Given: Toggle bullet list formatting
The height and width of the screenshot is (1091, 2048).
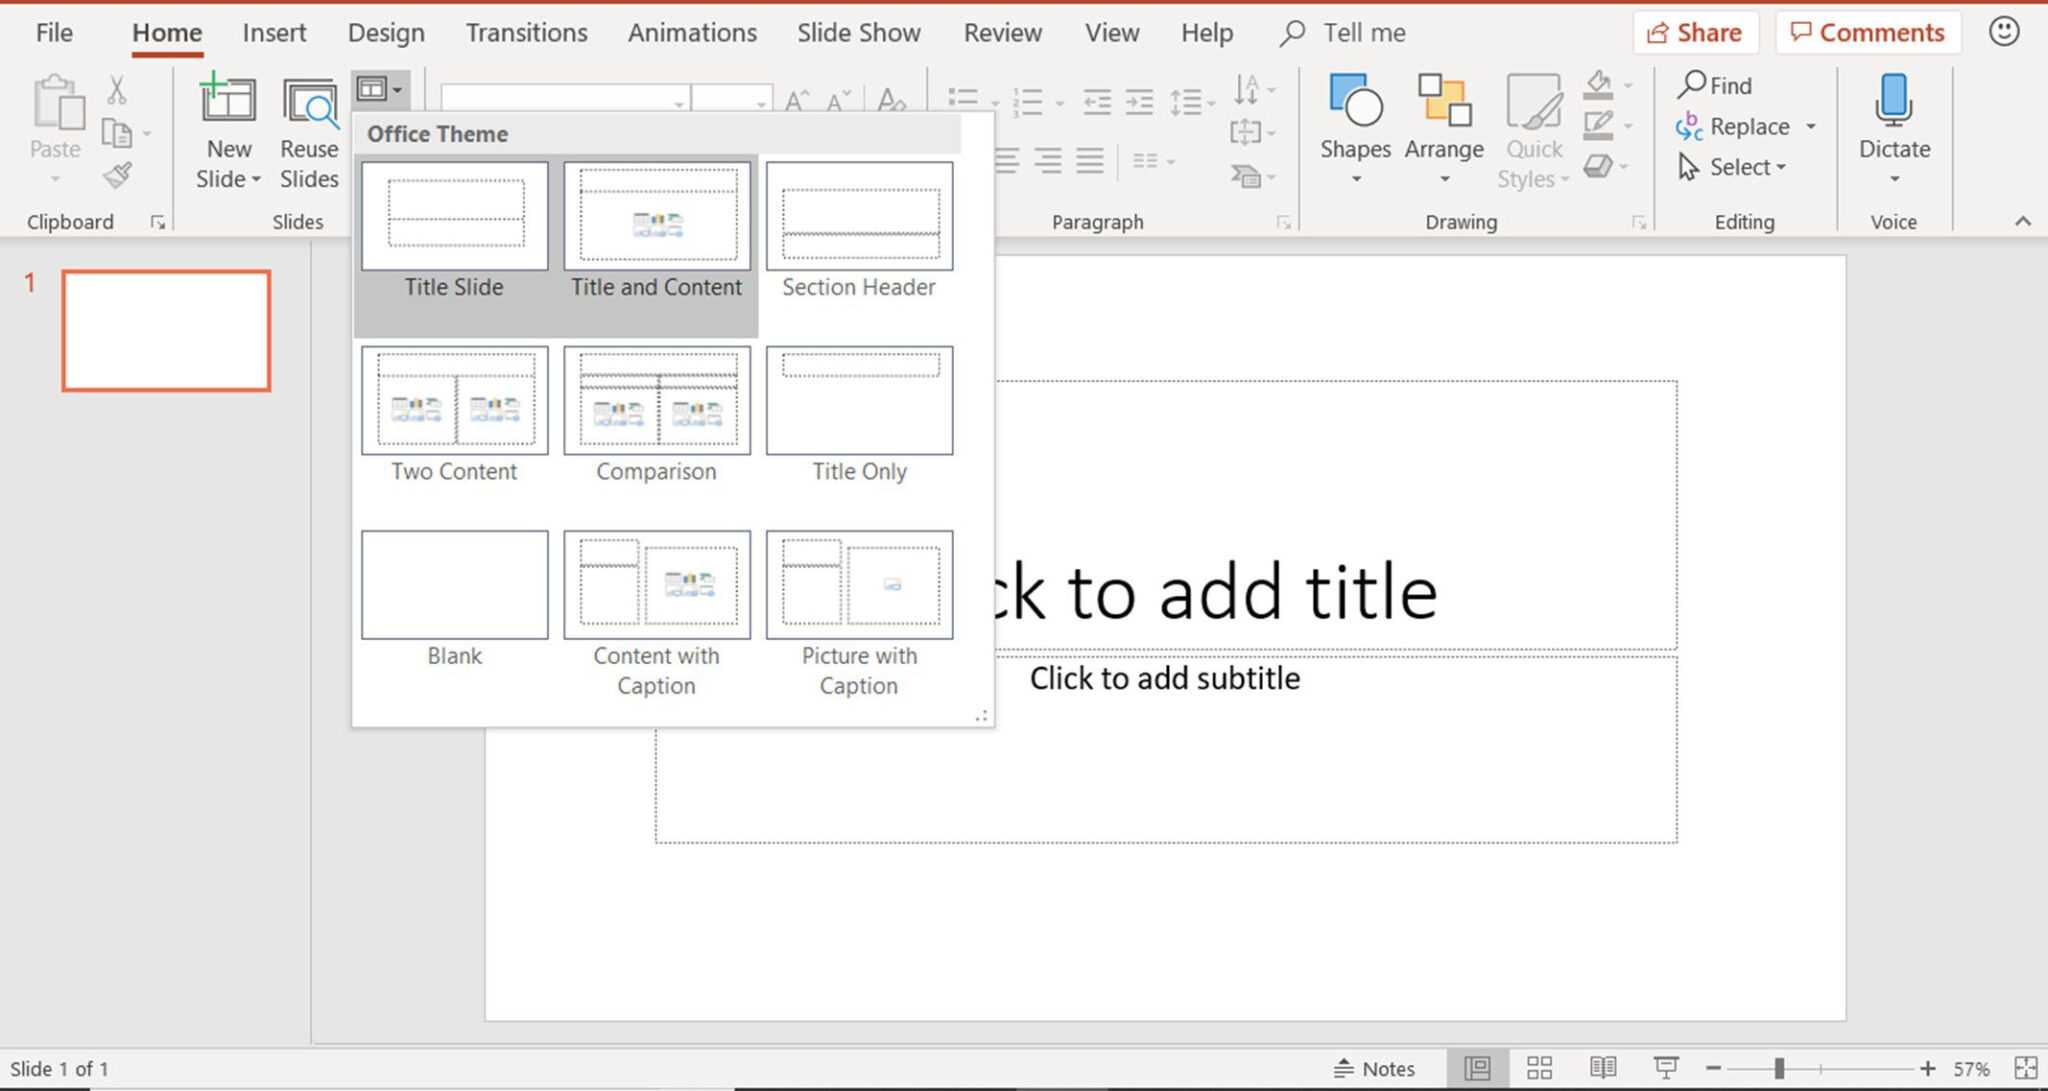Looking at the screenshot, I should (963, 99).
